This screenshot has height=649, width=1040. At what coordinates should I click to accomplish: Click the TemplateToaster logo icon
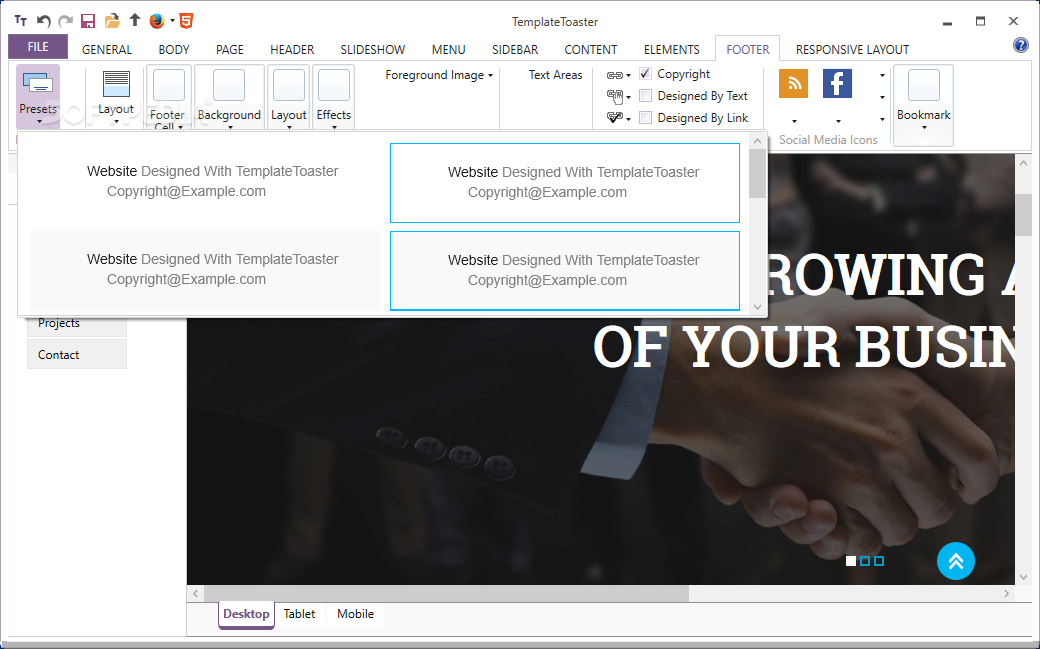pos(21,21)
